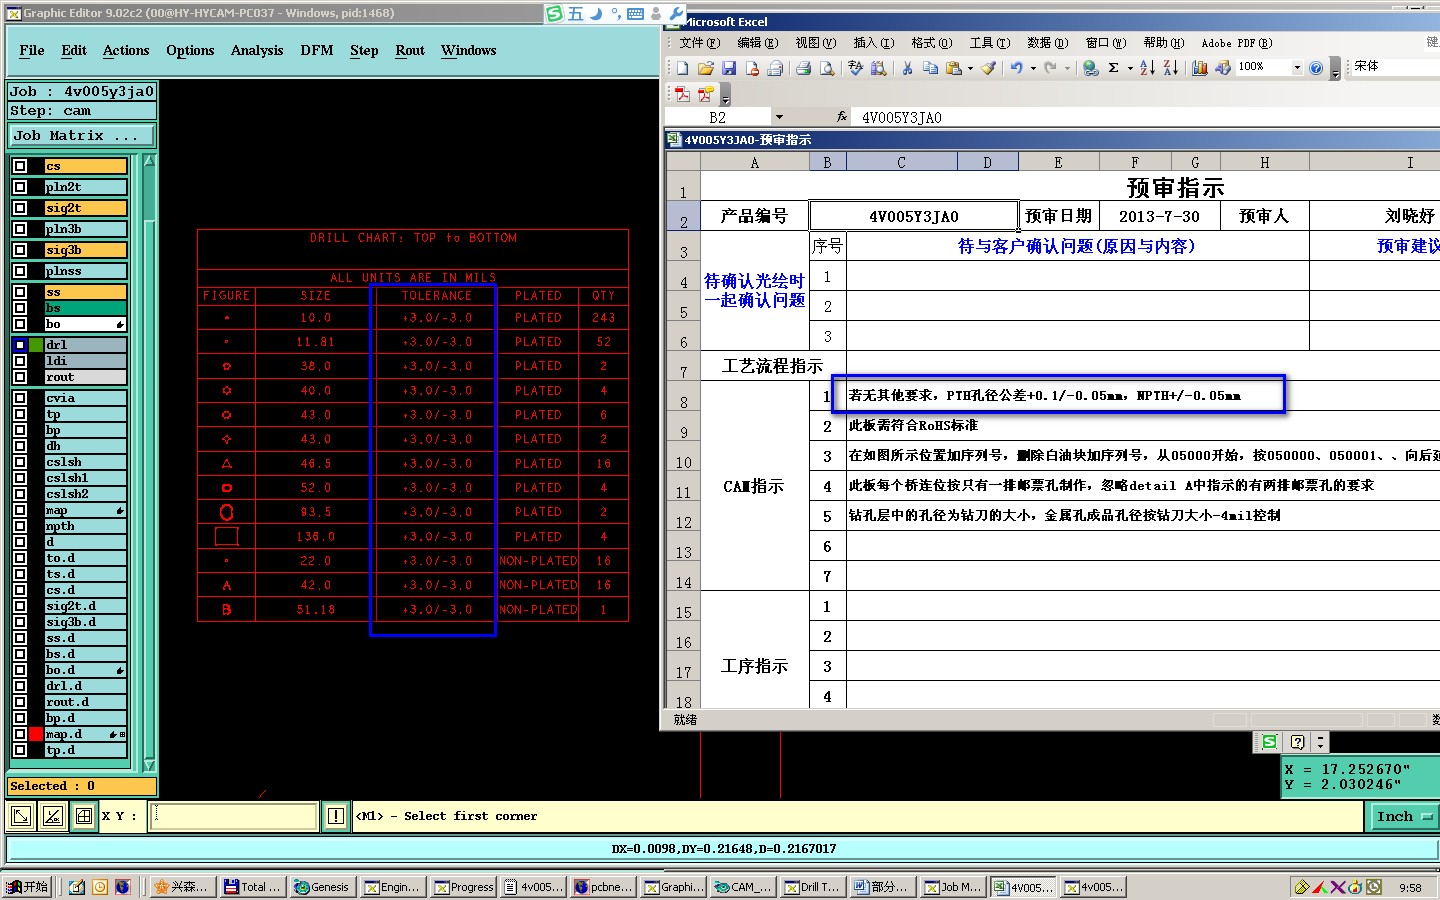
Task: Toggle the pln3b layer checkbox
Action: (x=20, y=229)
